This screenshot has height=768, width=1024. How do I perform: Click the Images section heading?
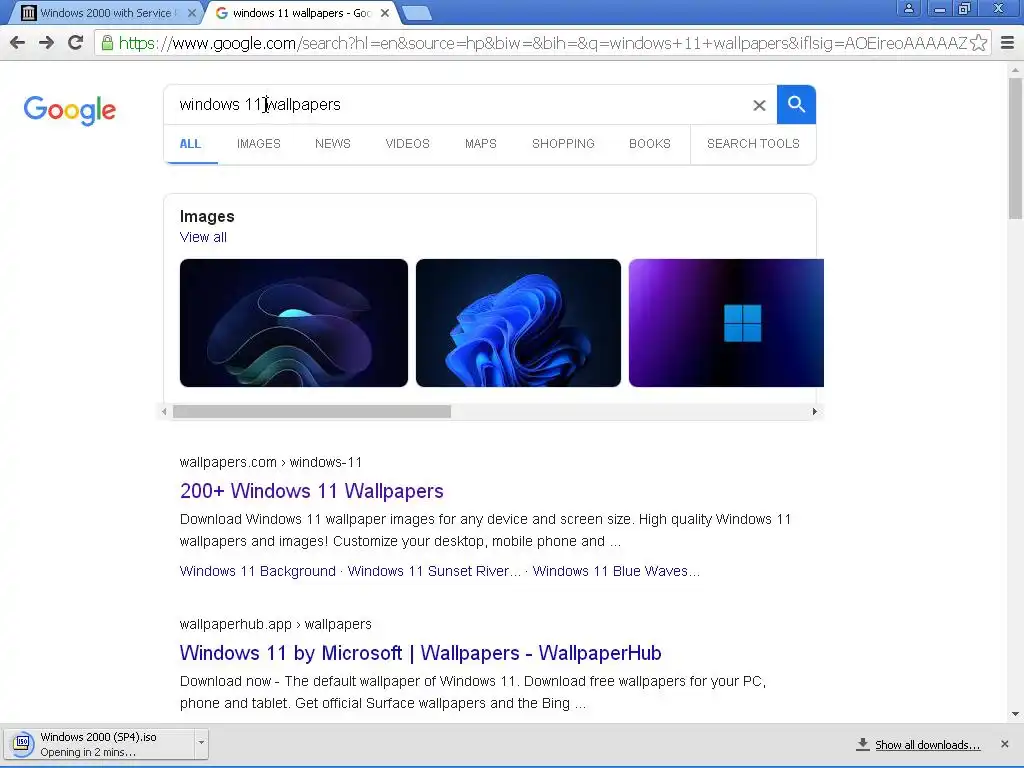pyautogui.click(x=207, y=216)
